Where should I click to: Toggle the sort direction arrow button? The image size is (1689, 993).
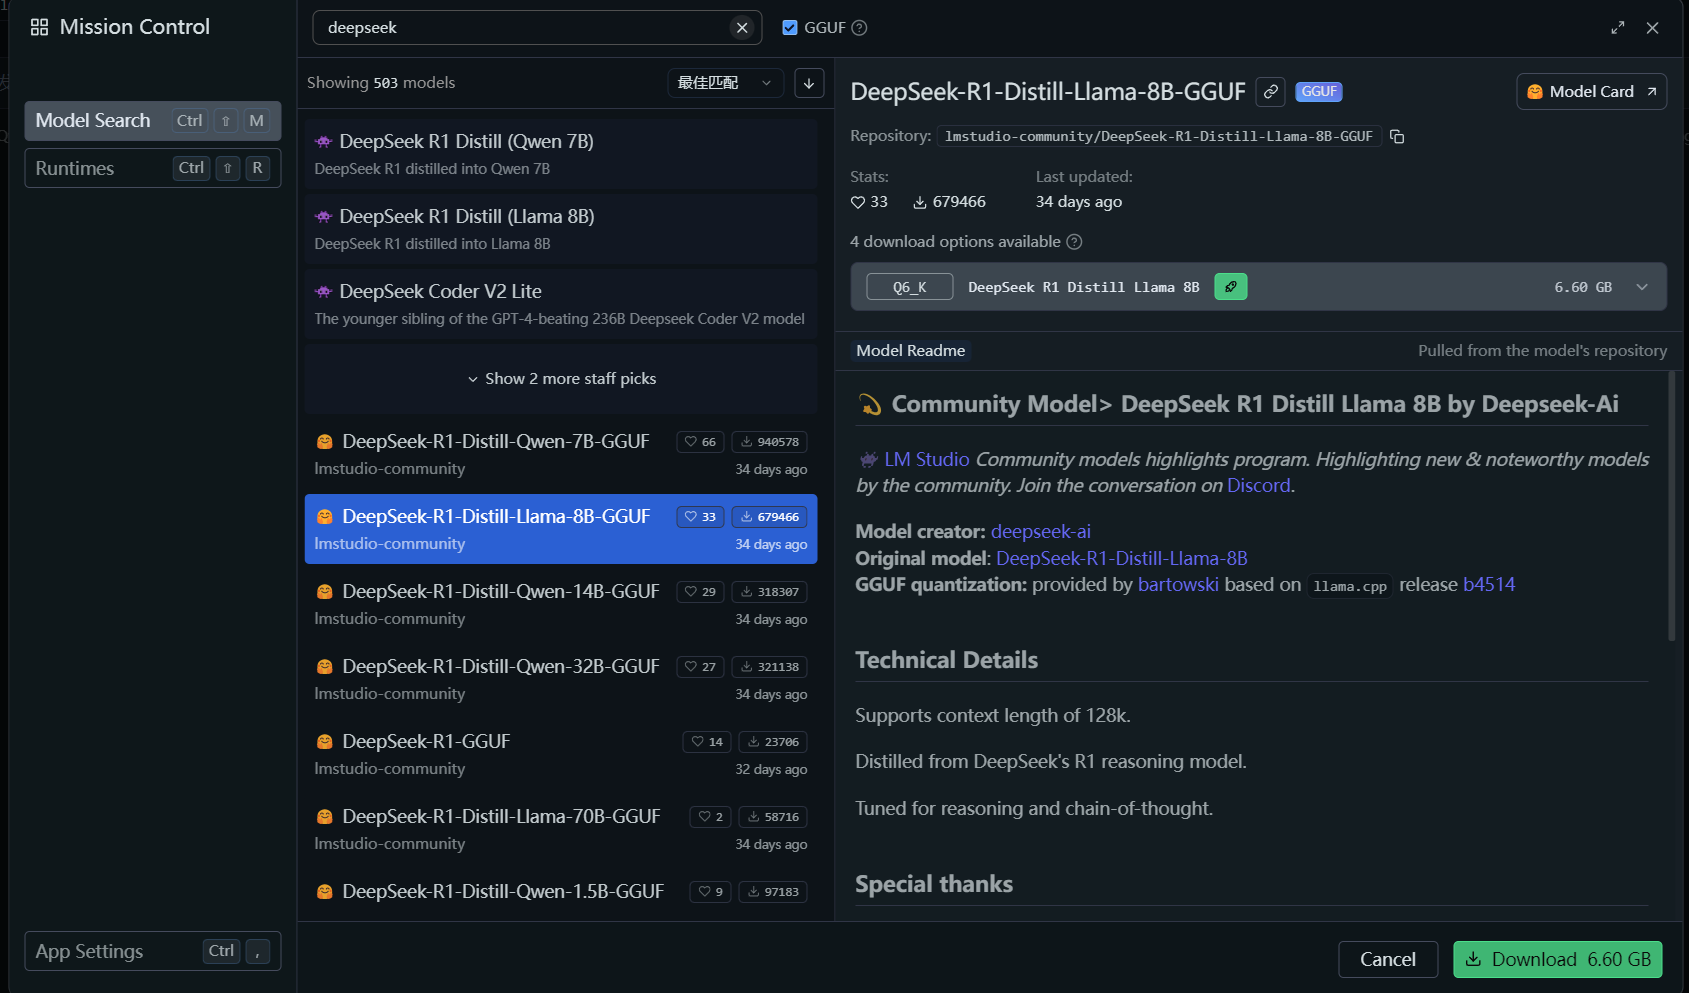point(809,83)
